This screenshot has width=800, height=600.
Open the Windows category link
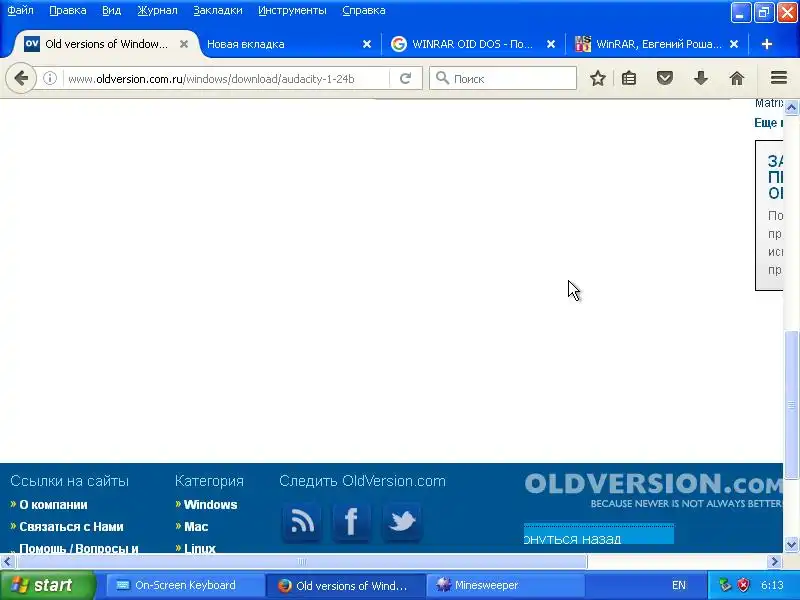point(210,505)
